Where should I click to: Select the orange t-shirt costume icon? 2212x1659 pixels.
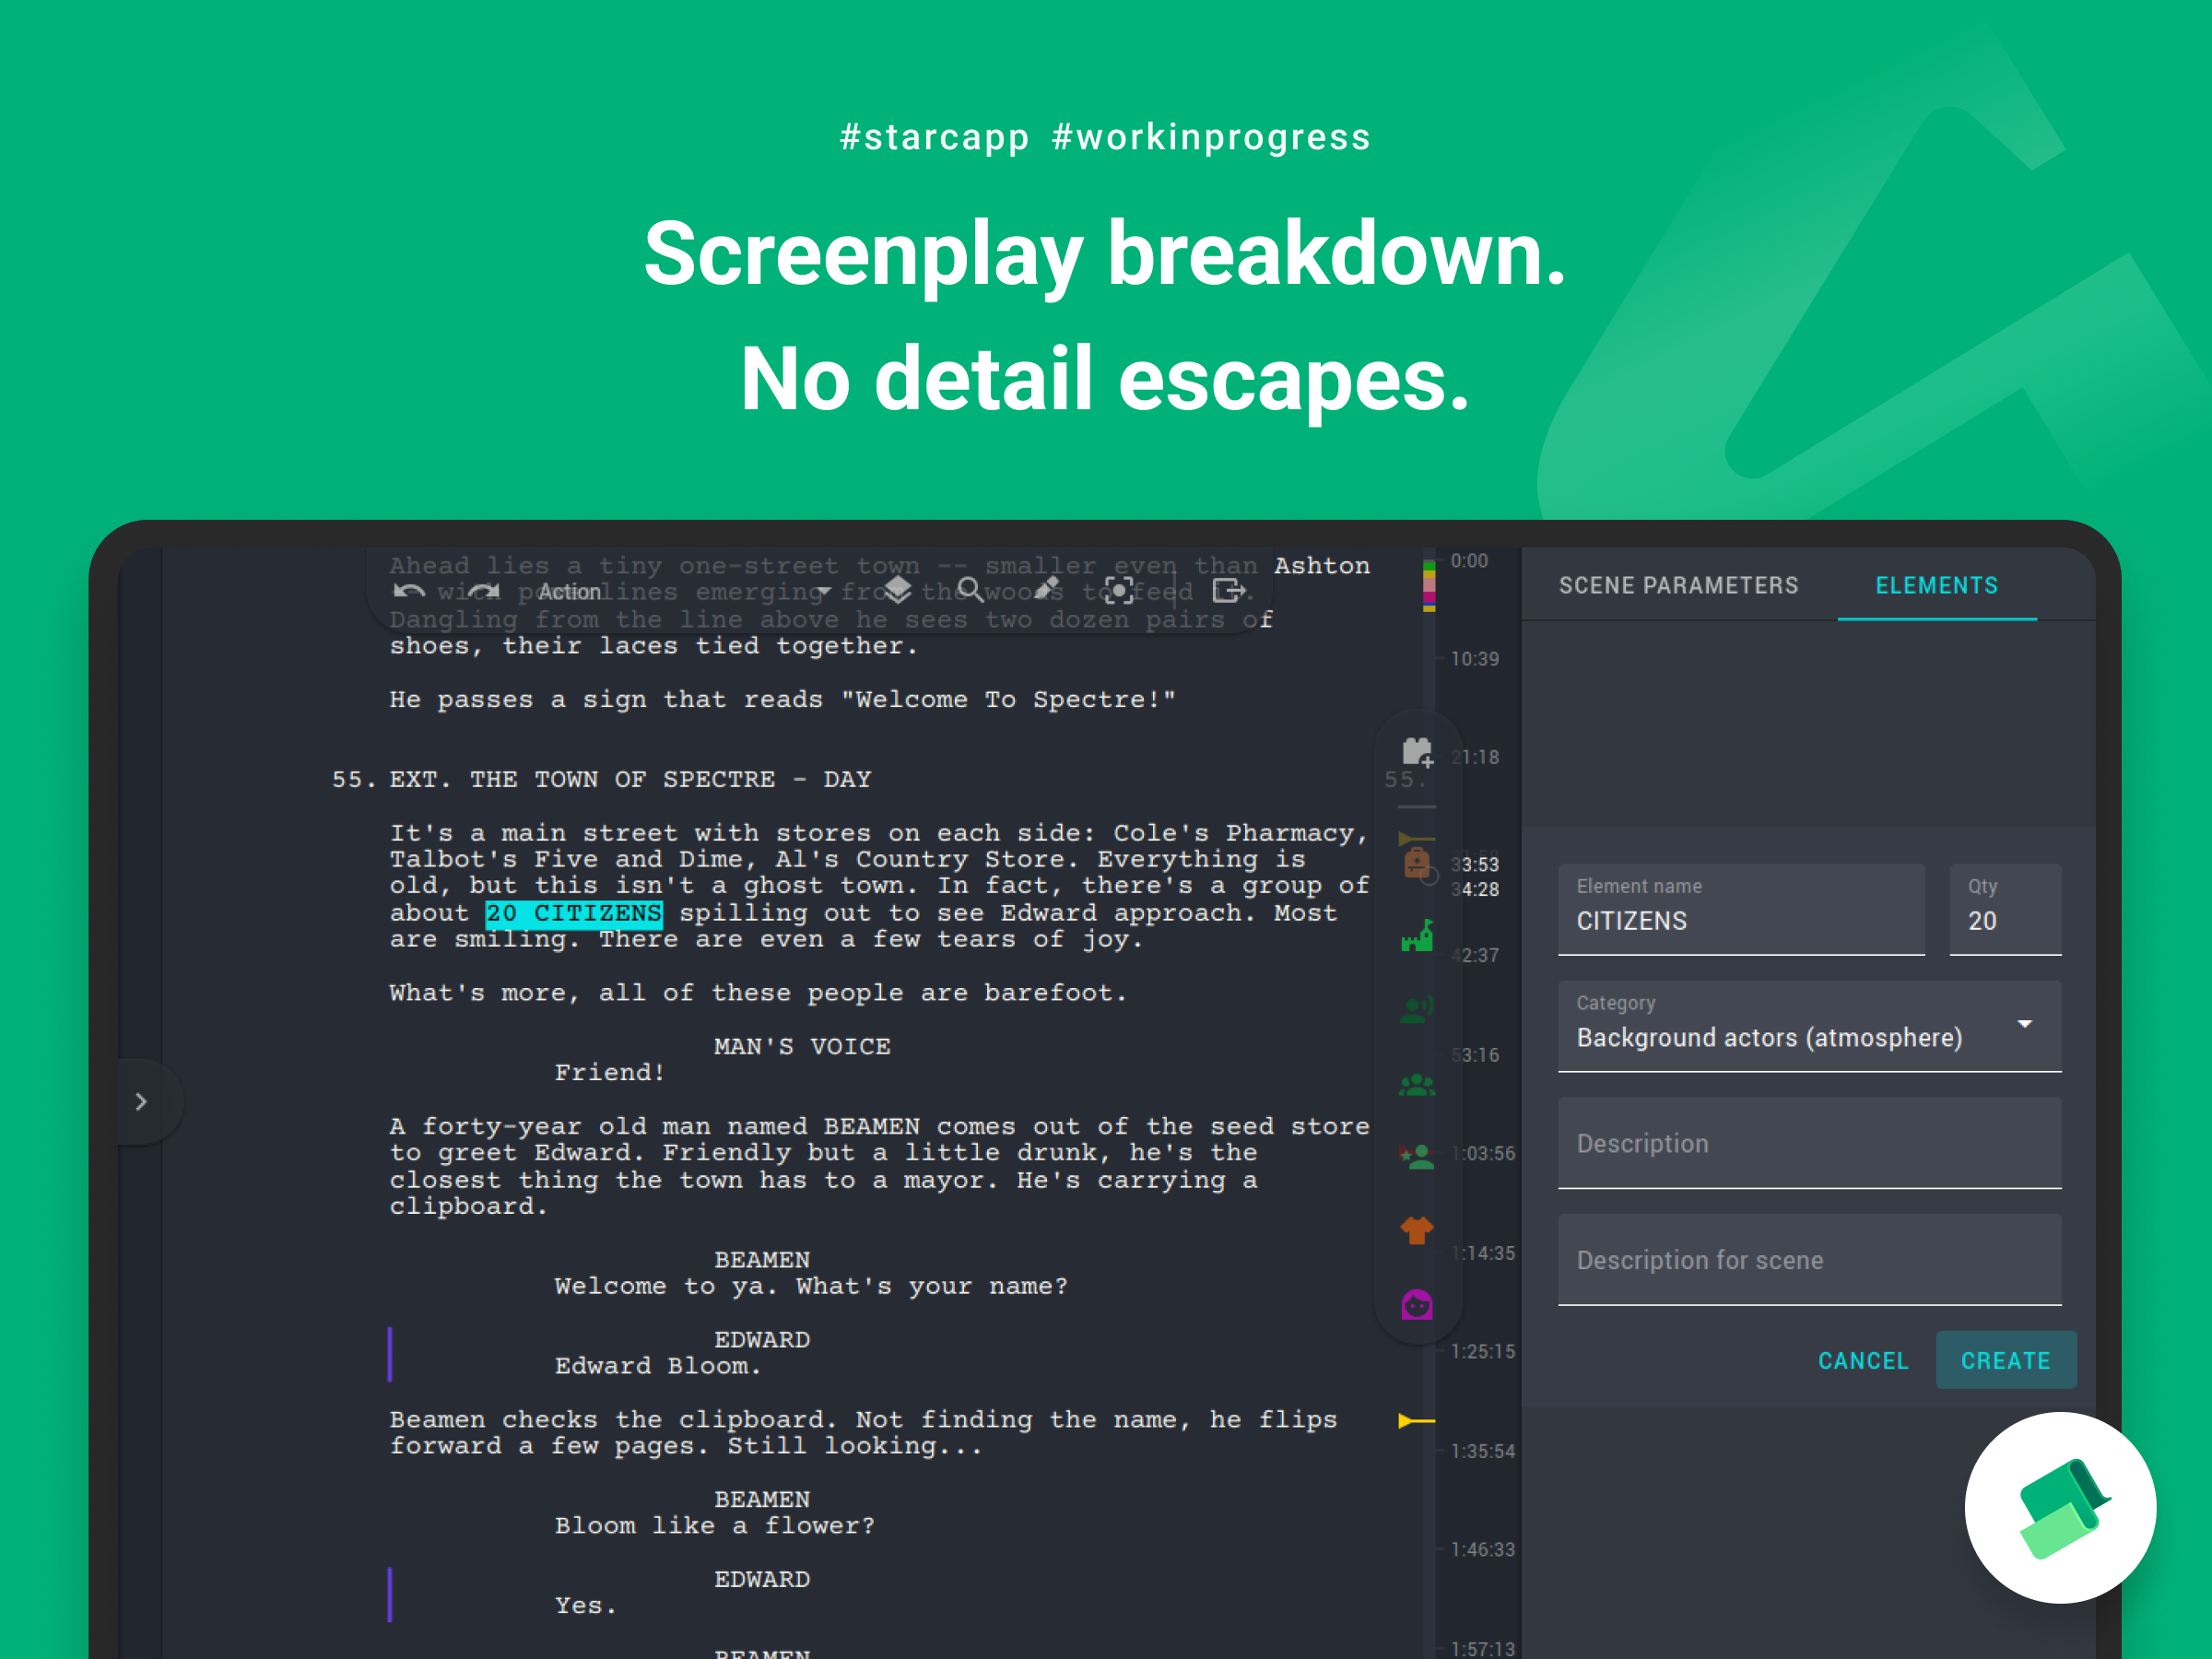click(x=1417, y=1230)
